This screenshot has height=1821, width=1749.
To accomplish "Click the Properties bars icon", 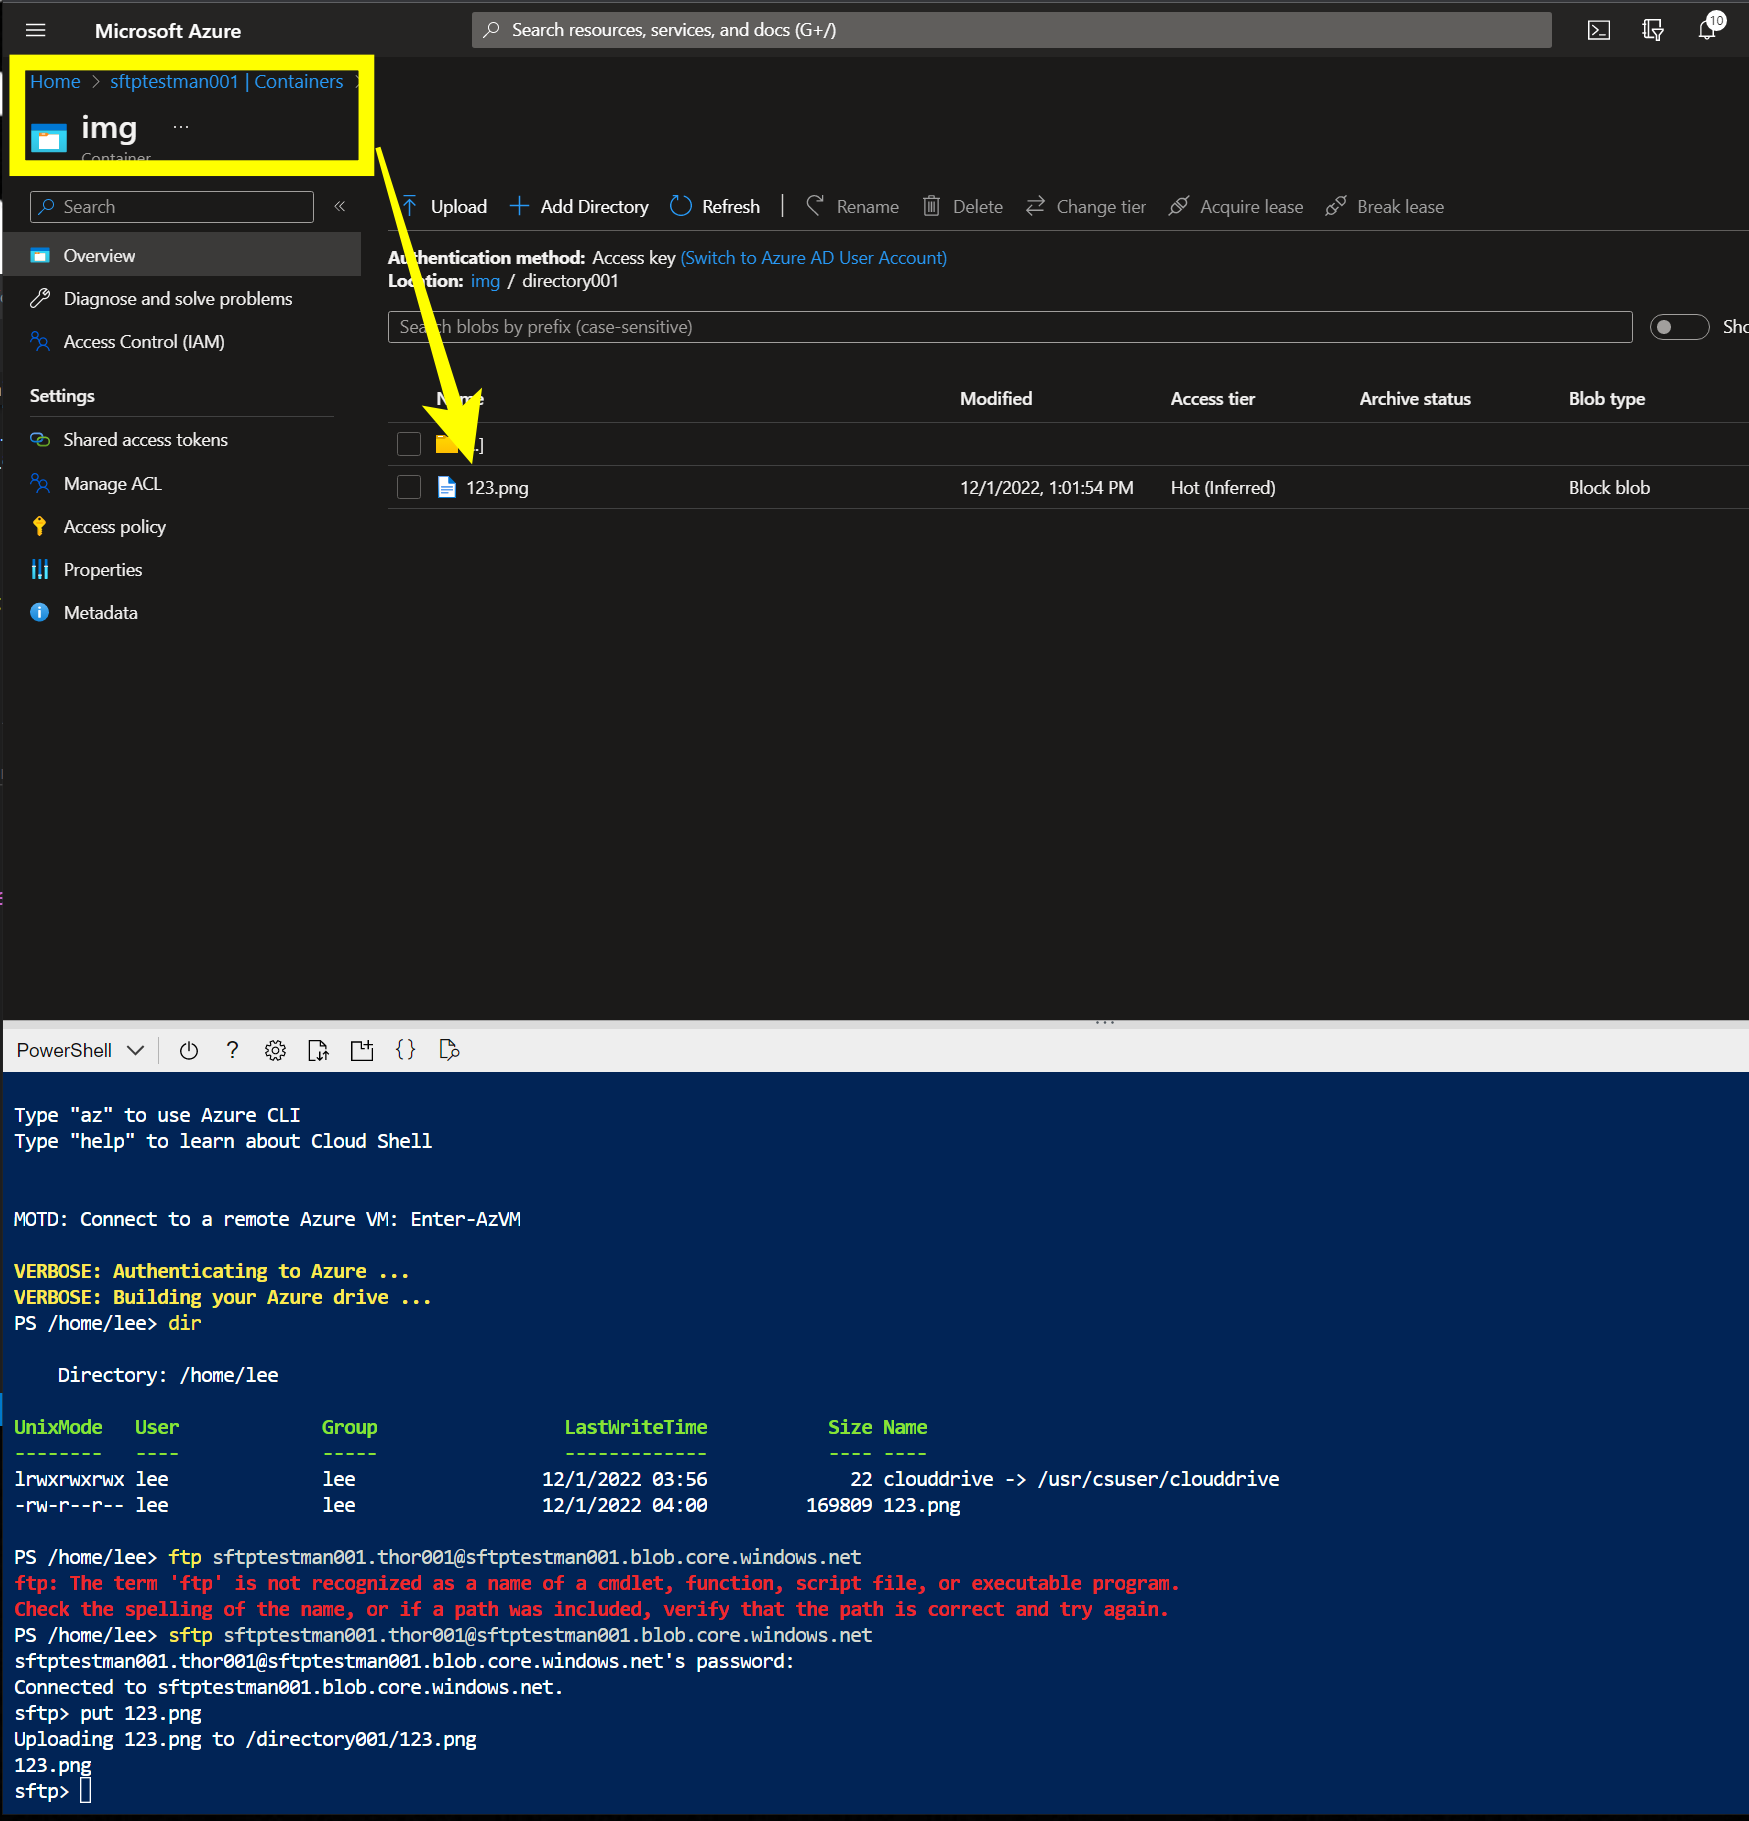I will point(40,569).
